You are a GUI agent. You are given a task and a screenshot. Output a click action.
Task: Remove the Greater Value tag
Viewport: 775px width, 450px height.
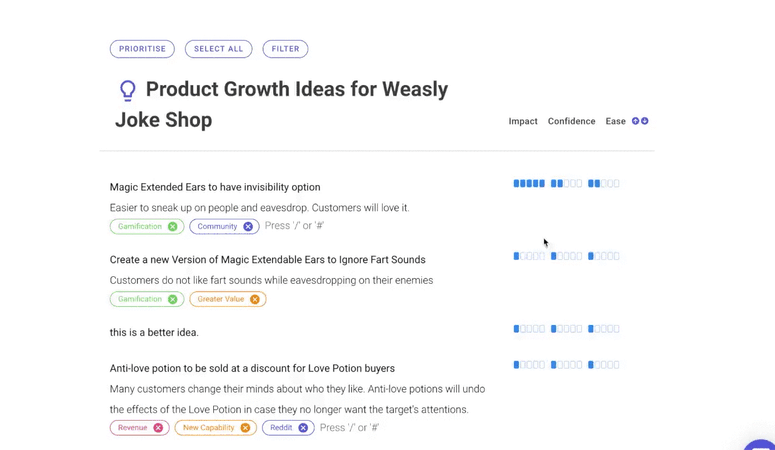coord(255,299)
